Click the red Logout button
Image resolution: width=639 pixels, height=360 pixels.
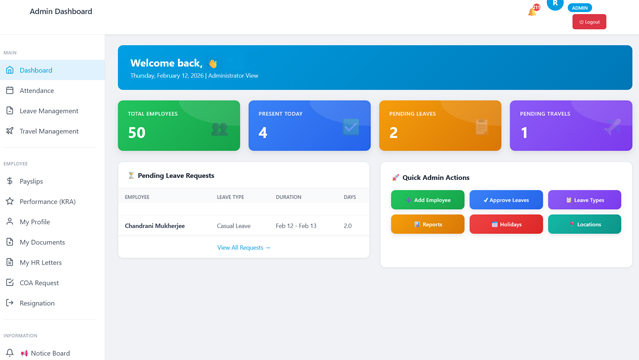click(x=589, y=22)
